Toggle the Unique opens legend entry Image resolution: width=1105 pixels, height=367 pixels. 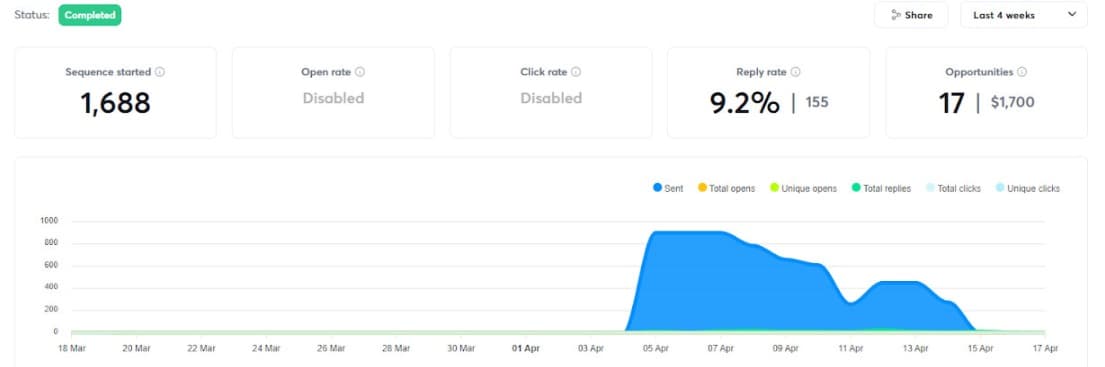803,188
